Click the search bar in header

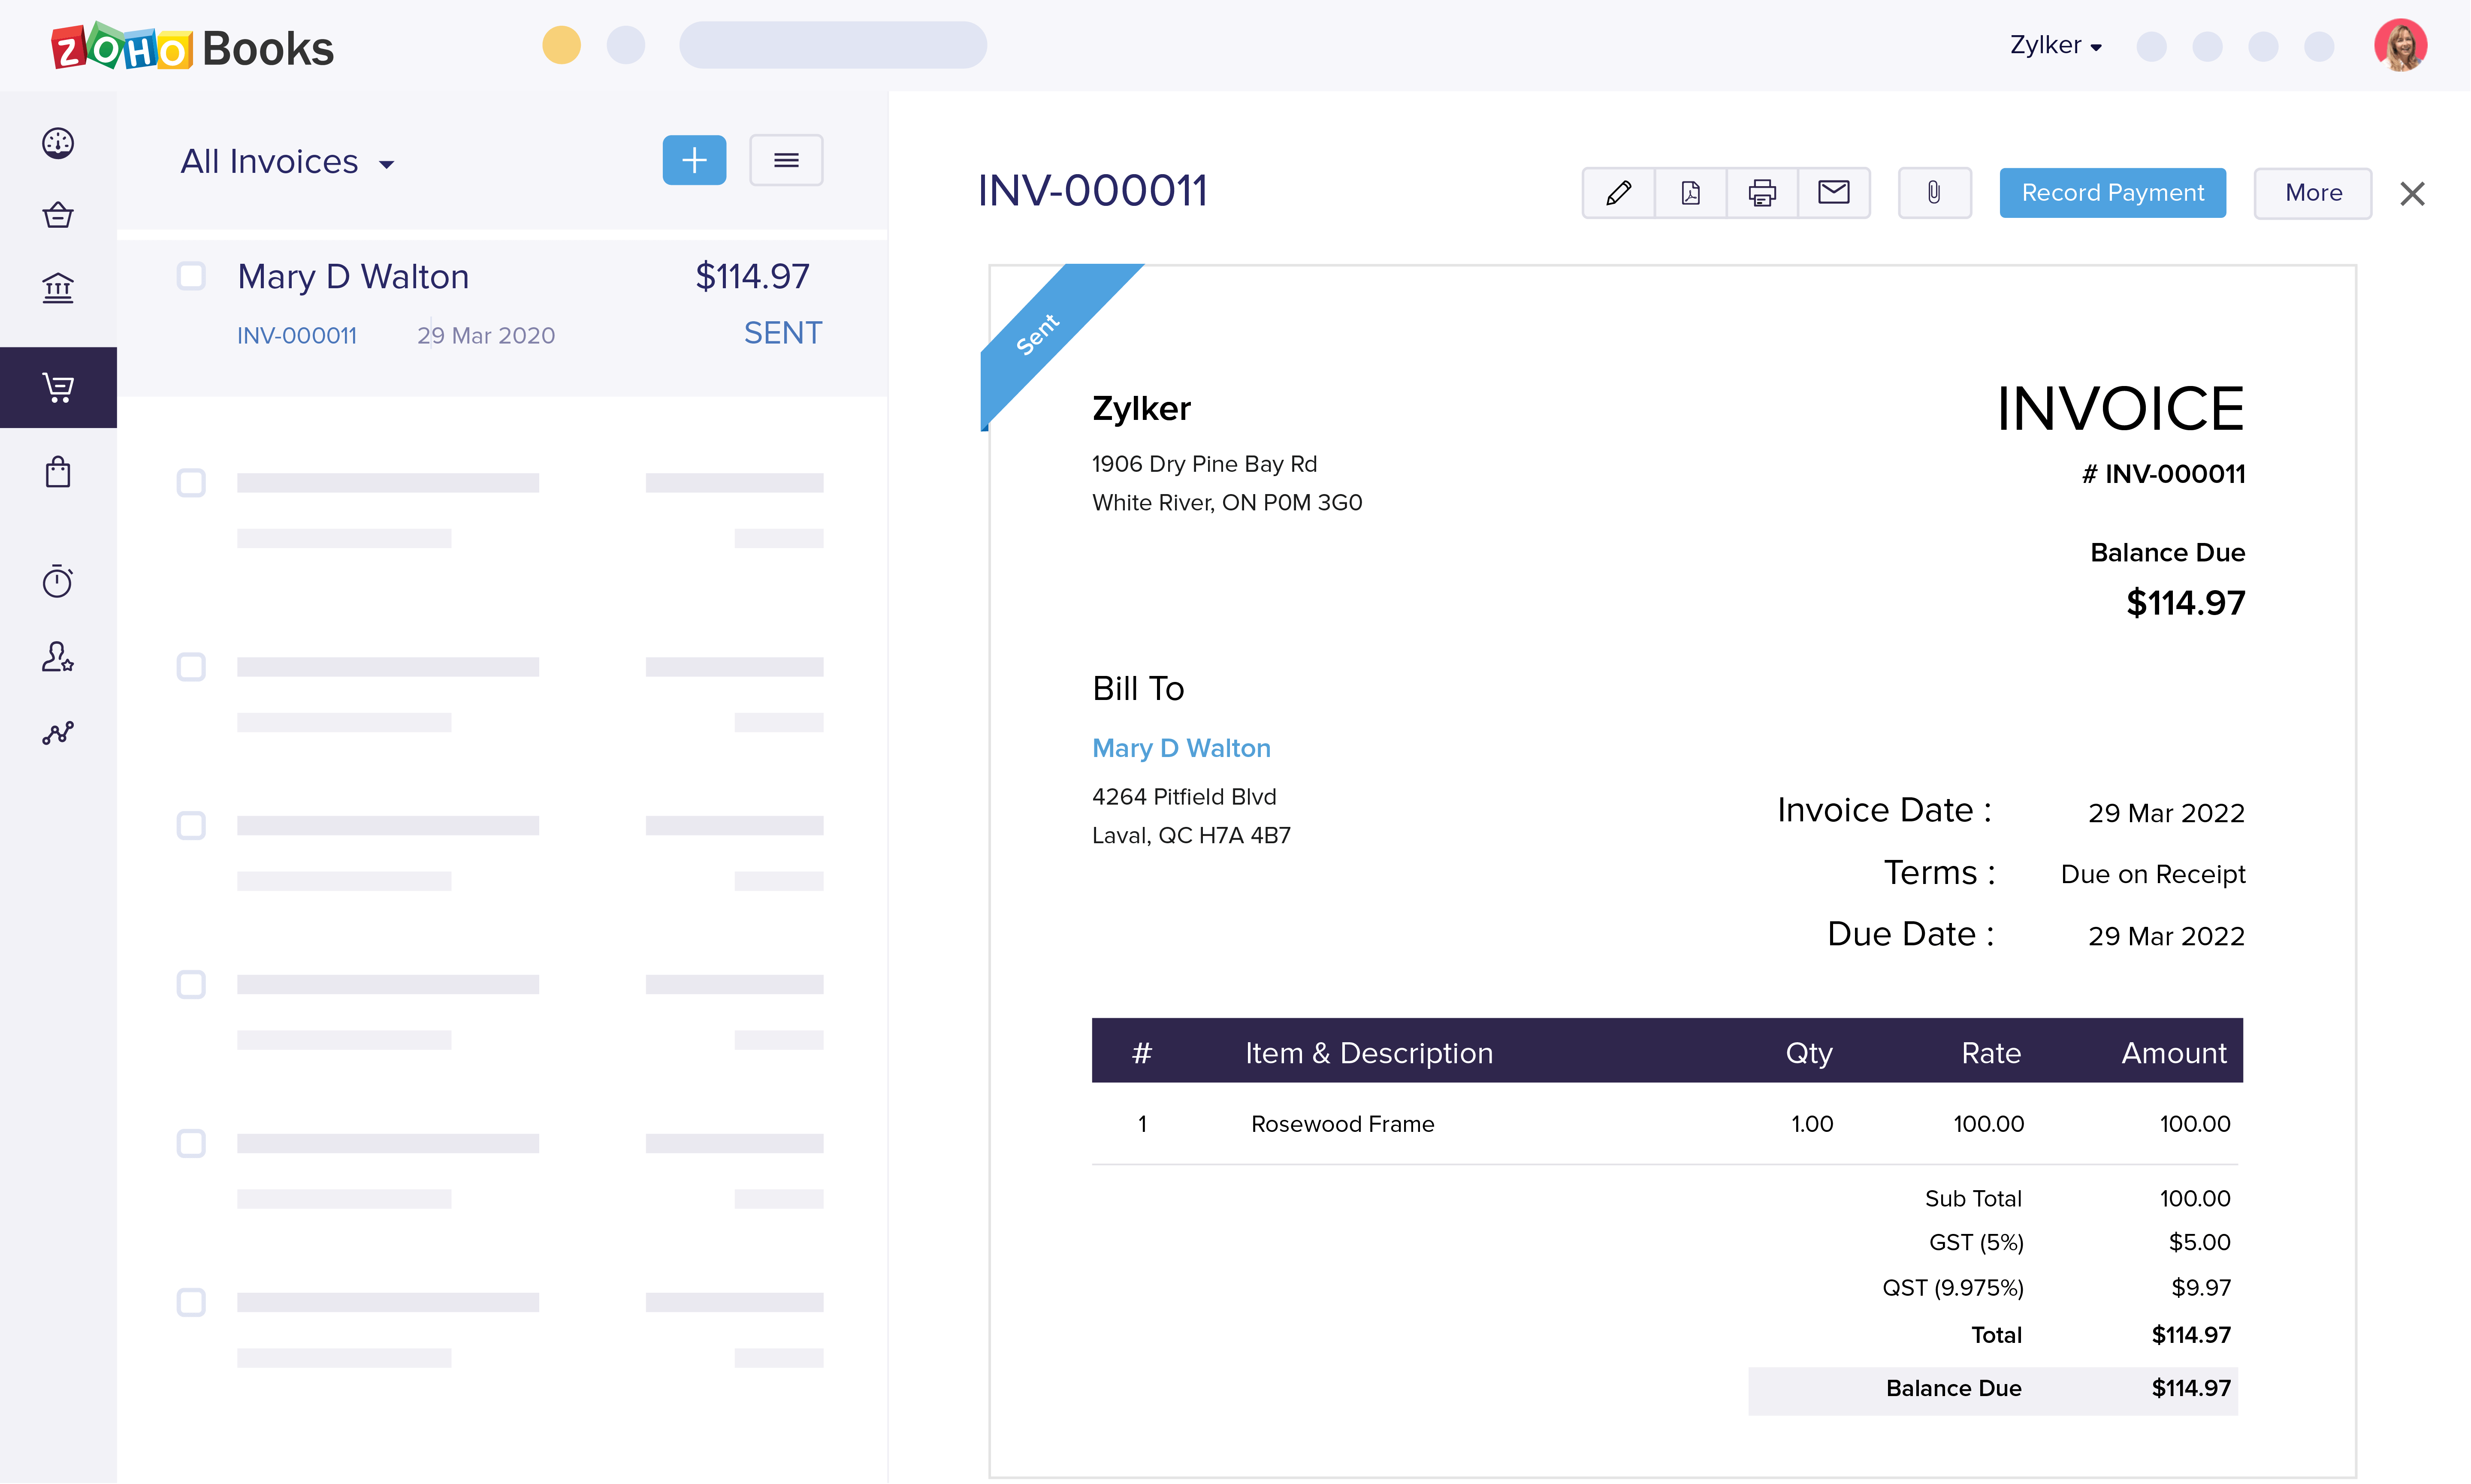[833, 45]
